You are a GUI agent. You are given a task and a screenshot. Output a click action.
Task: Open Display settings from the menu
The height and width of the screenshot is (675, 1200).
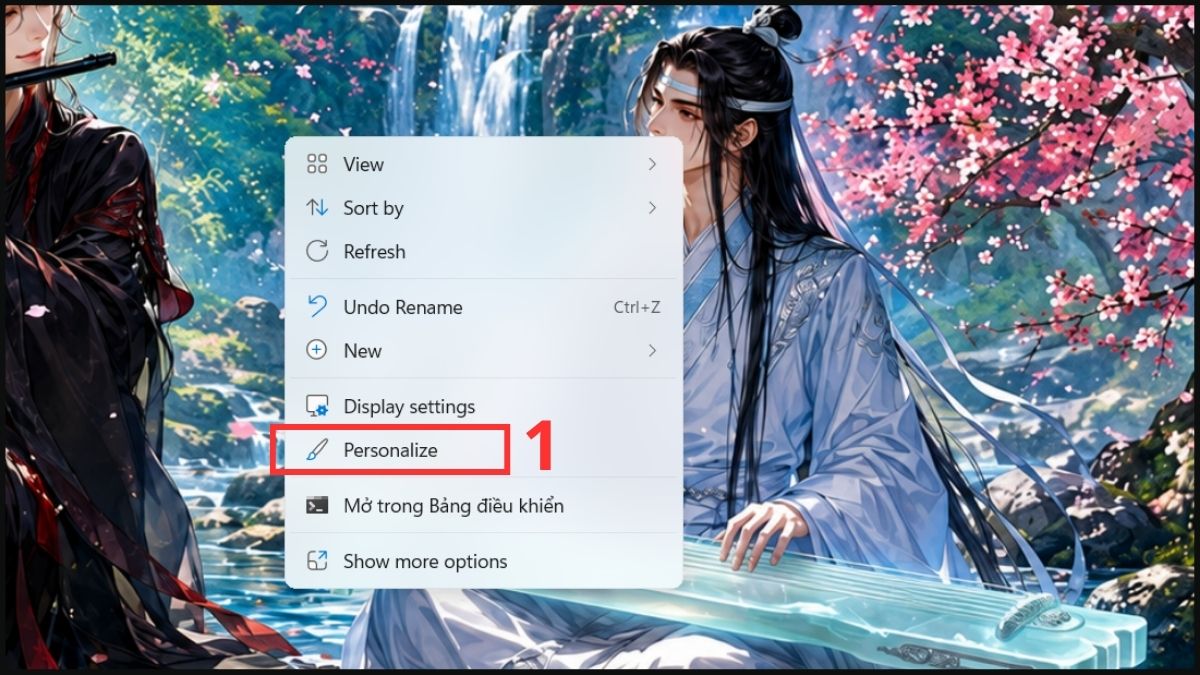tap(483, 406)
